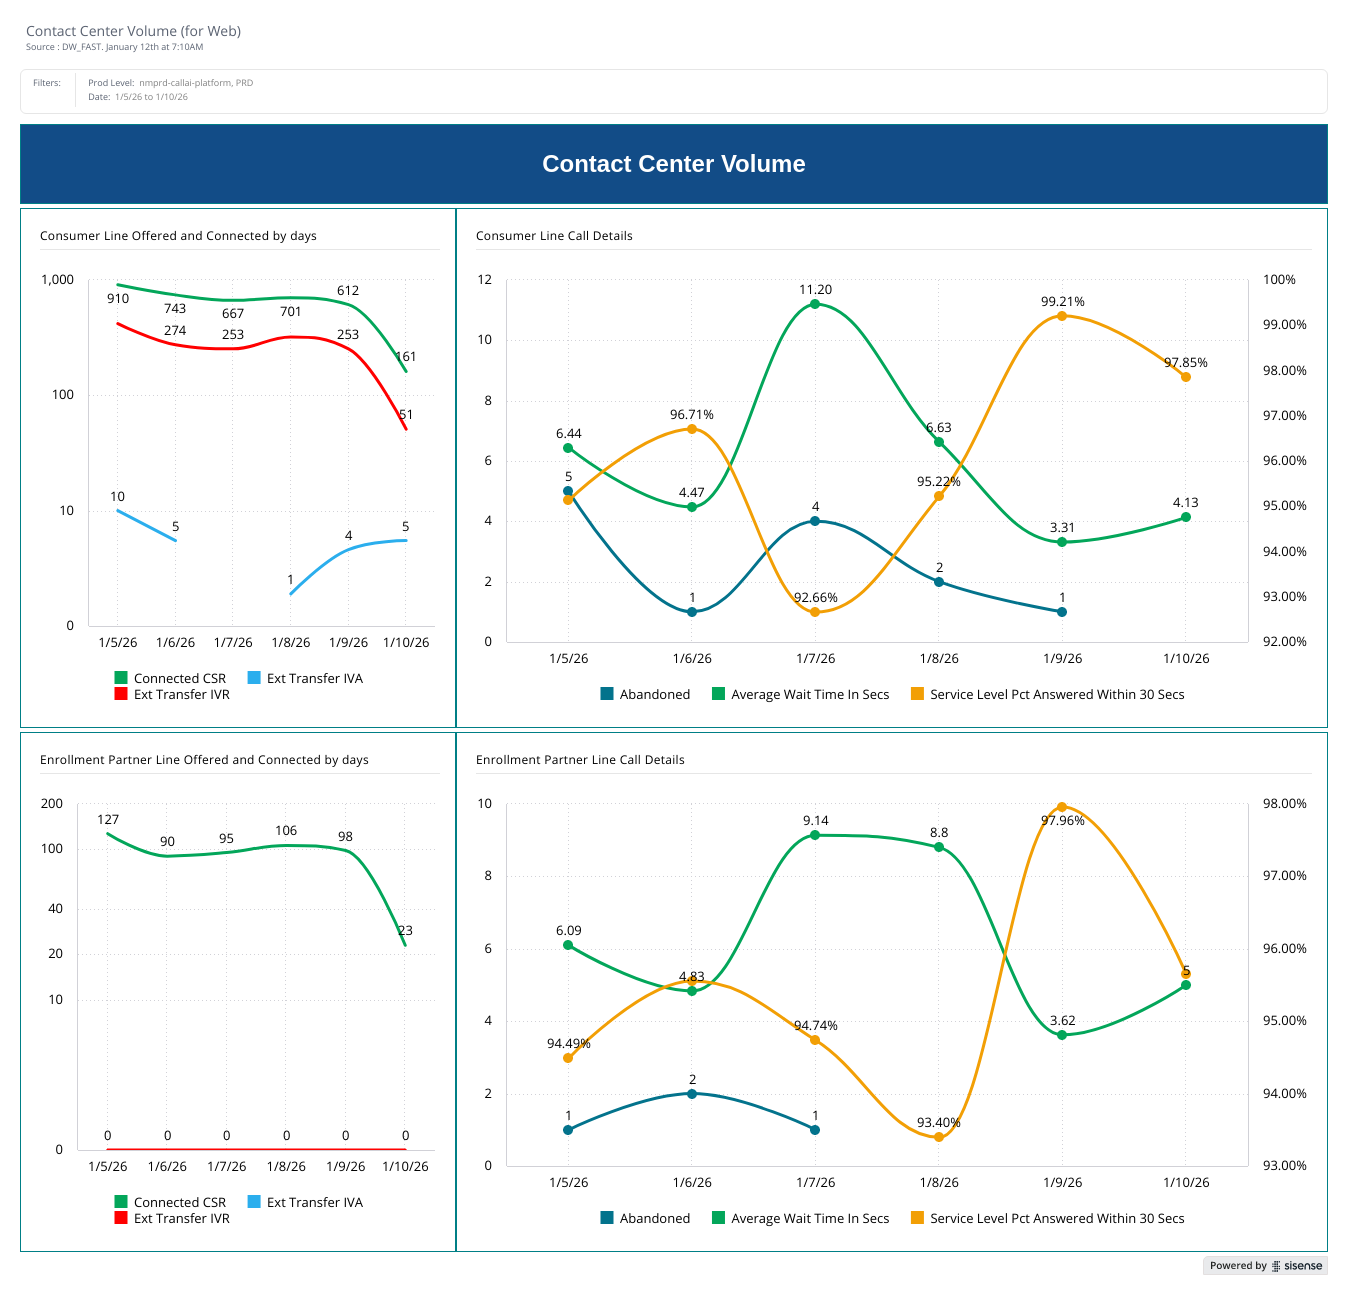Click orange Service Level swatch in Consumer Line Call Details legend

click(x=917, y=694)
